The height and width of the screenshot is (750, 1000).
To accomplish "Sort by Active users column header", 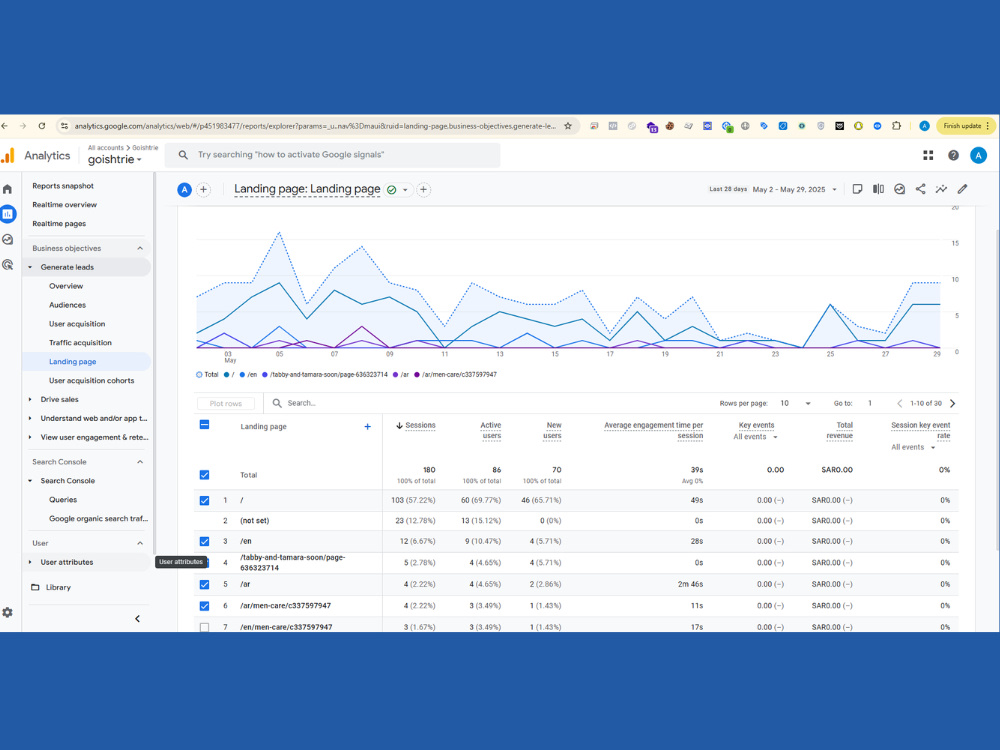I will click(x=490, y=430).
